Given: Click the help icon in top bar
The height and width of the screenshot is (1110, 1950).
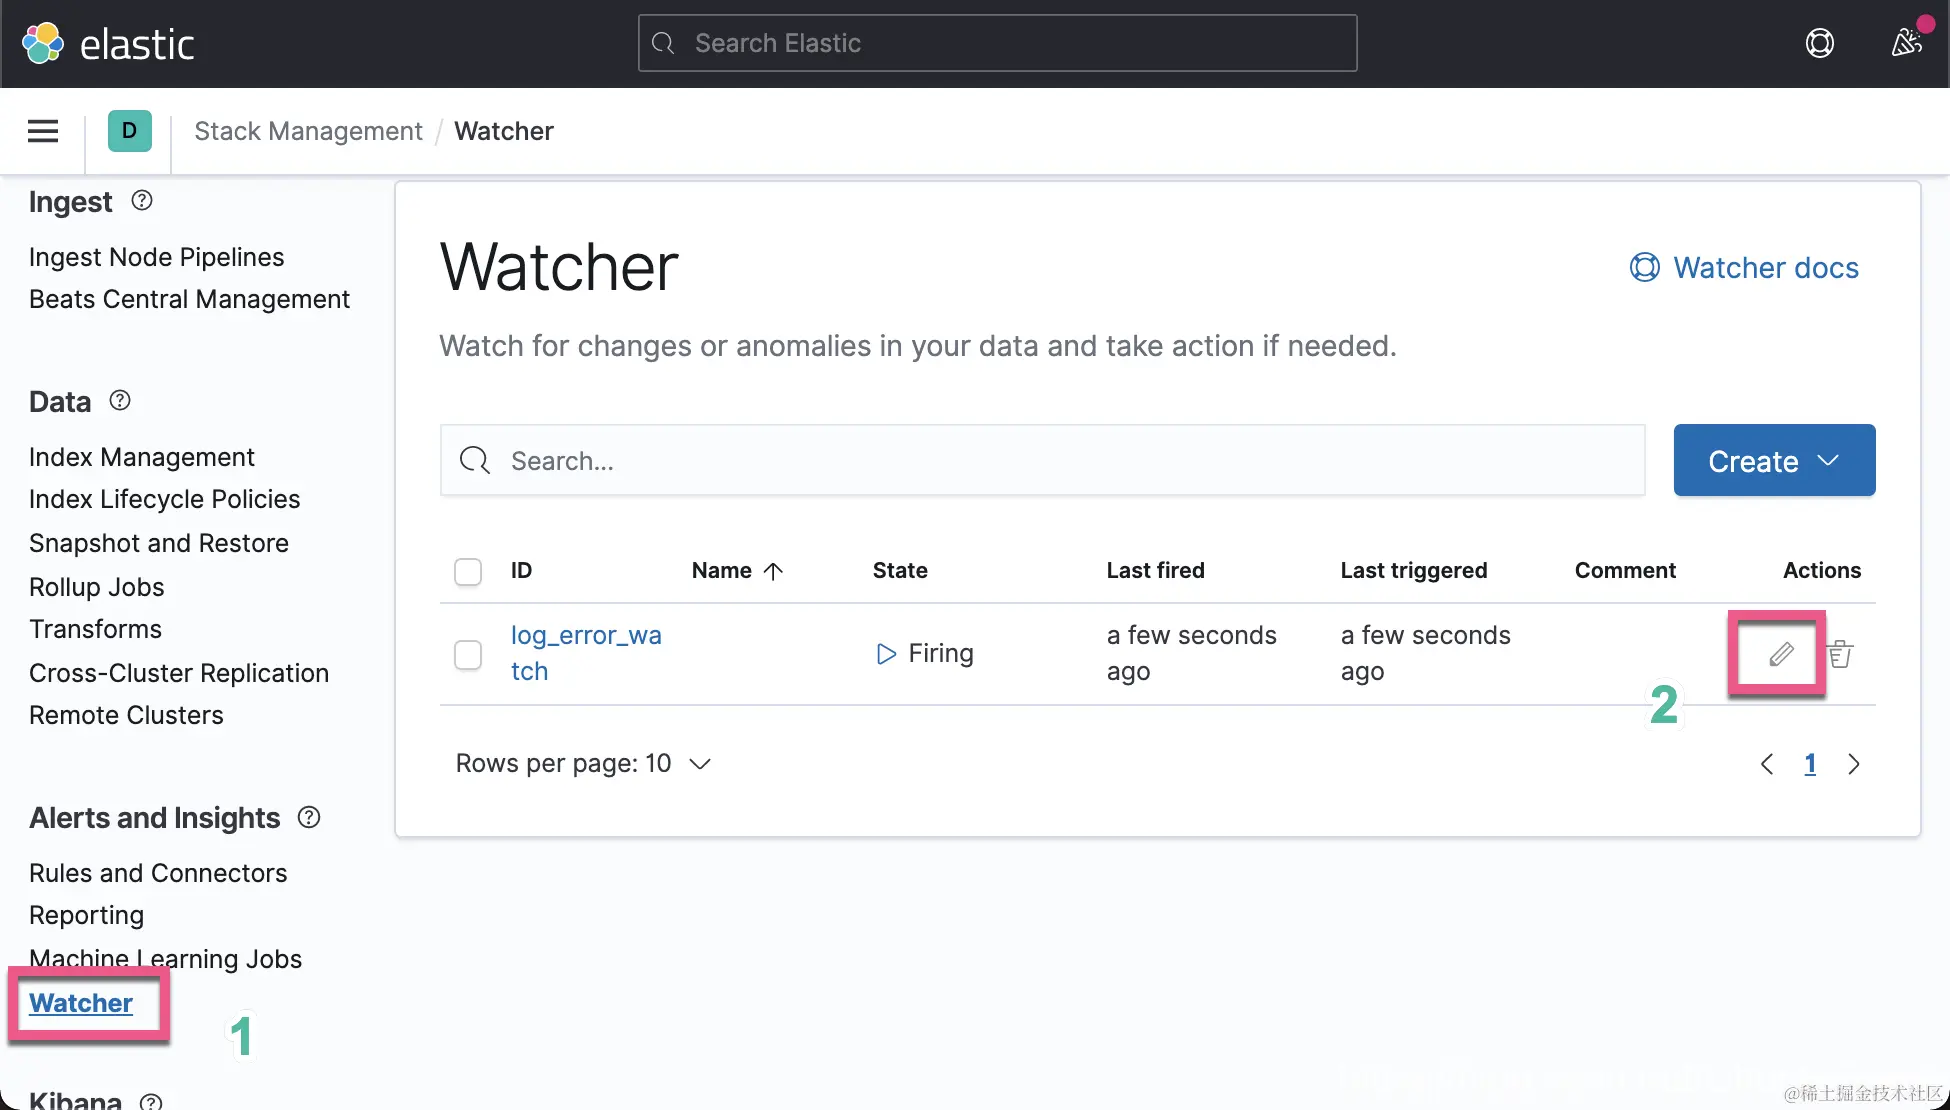Looking at the screenshot, I should (1820, 43).
